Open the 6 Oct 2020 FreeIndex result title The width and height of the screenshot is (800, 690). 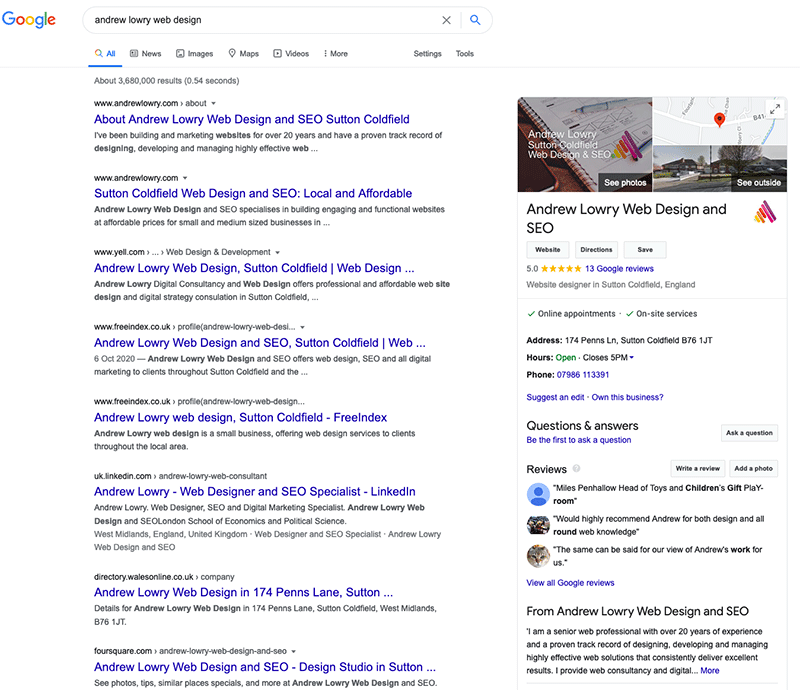[260, 343]
